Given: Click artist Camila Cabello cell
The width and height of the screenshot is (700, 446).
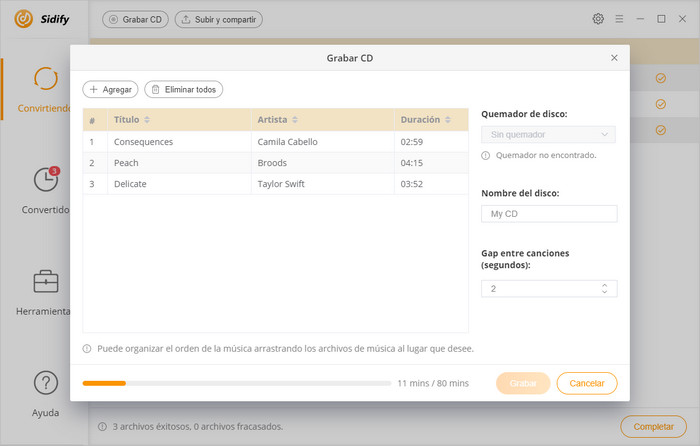Looking at the screenshot, I should coord(288,142).
